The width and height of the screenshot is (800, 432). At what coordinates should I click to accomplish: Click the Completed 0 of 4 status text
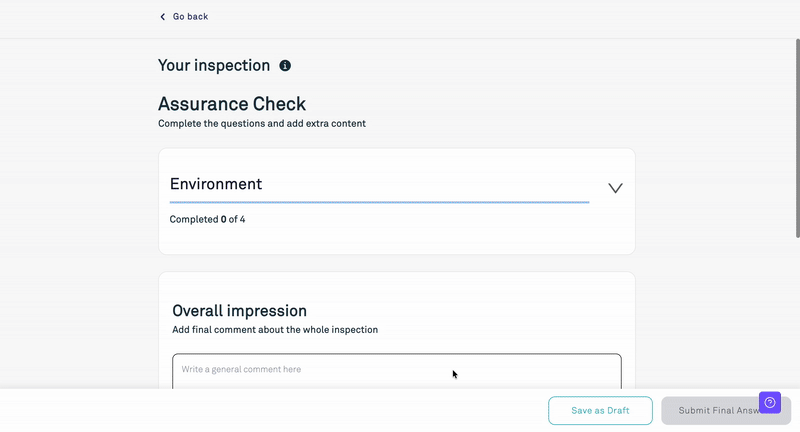pos(207,219)
